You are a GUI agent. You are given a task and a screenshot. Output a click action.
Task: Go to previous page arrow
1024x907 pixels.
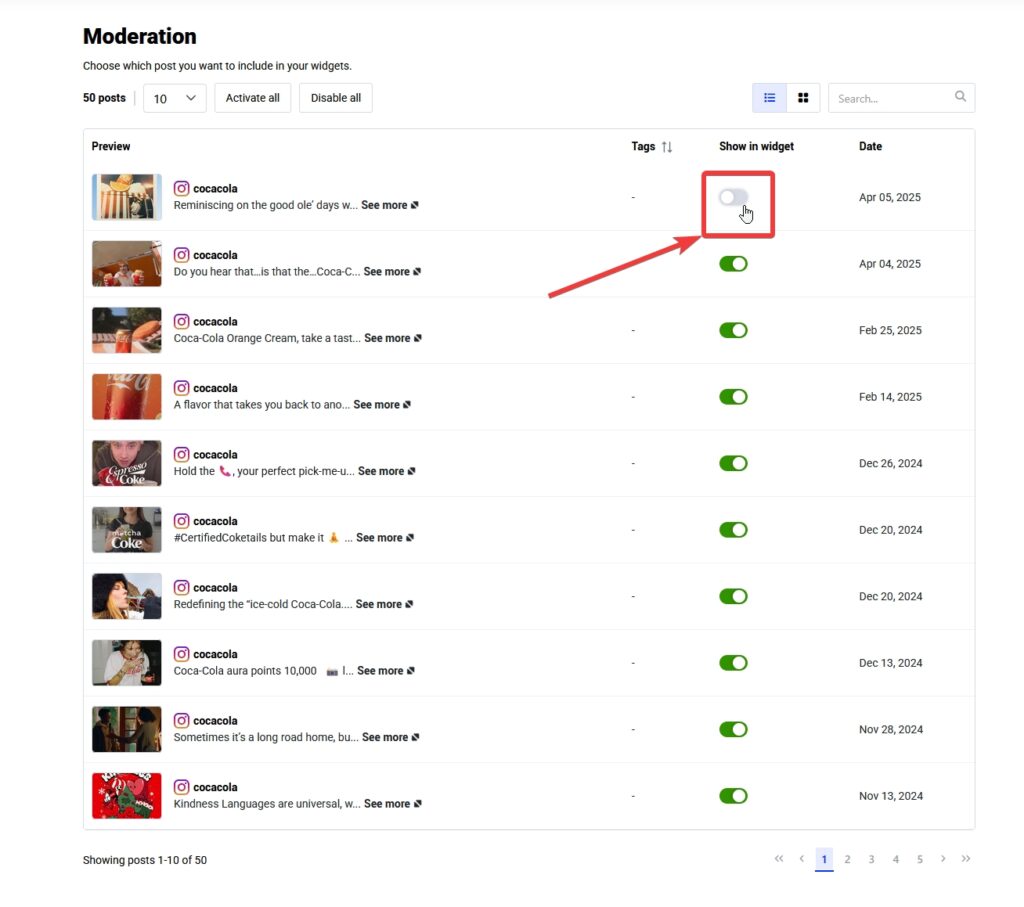tap(801, 859)
